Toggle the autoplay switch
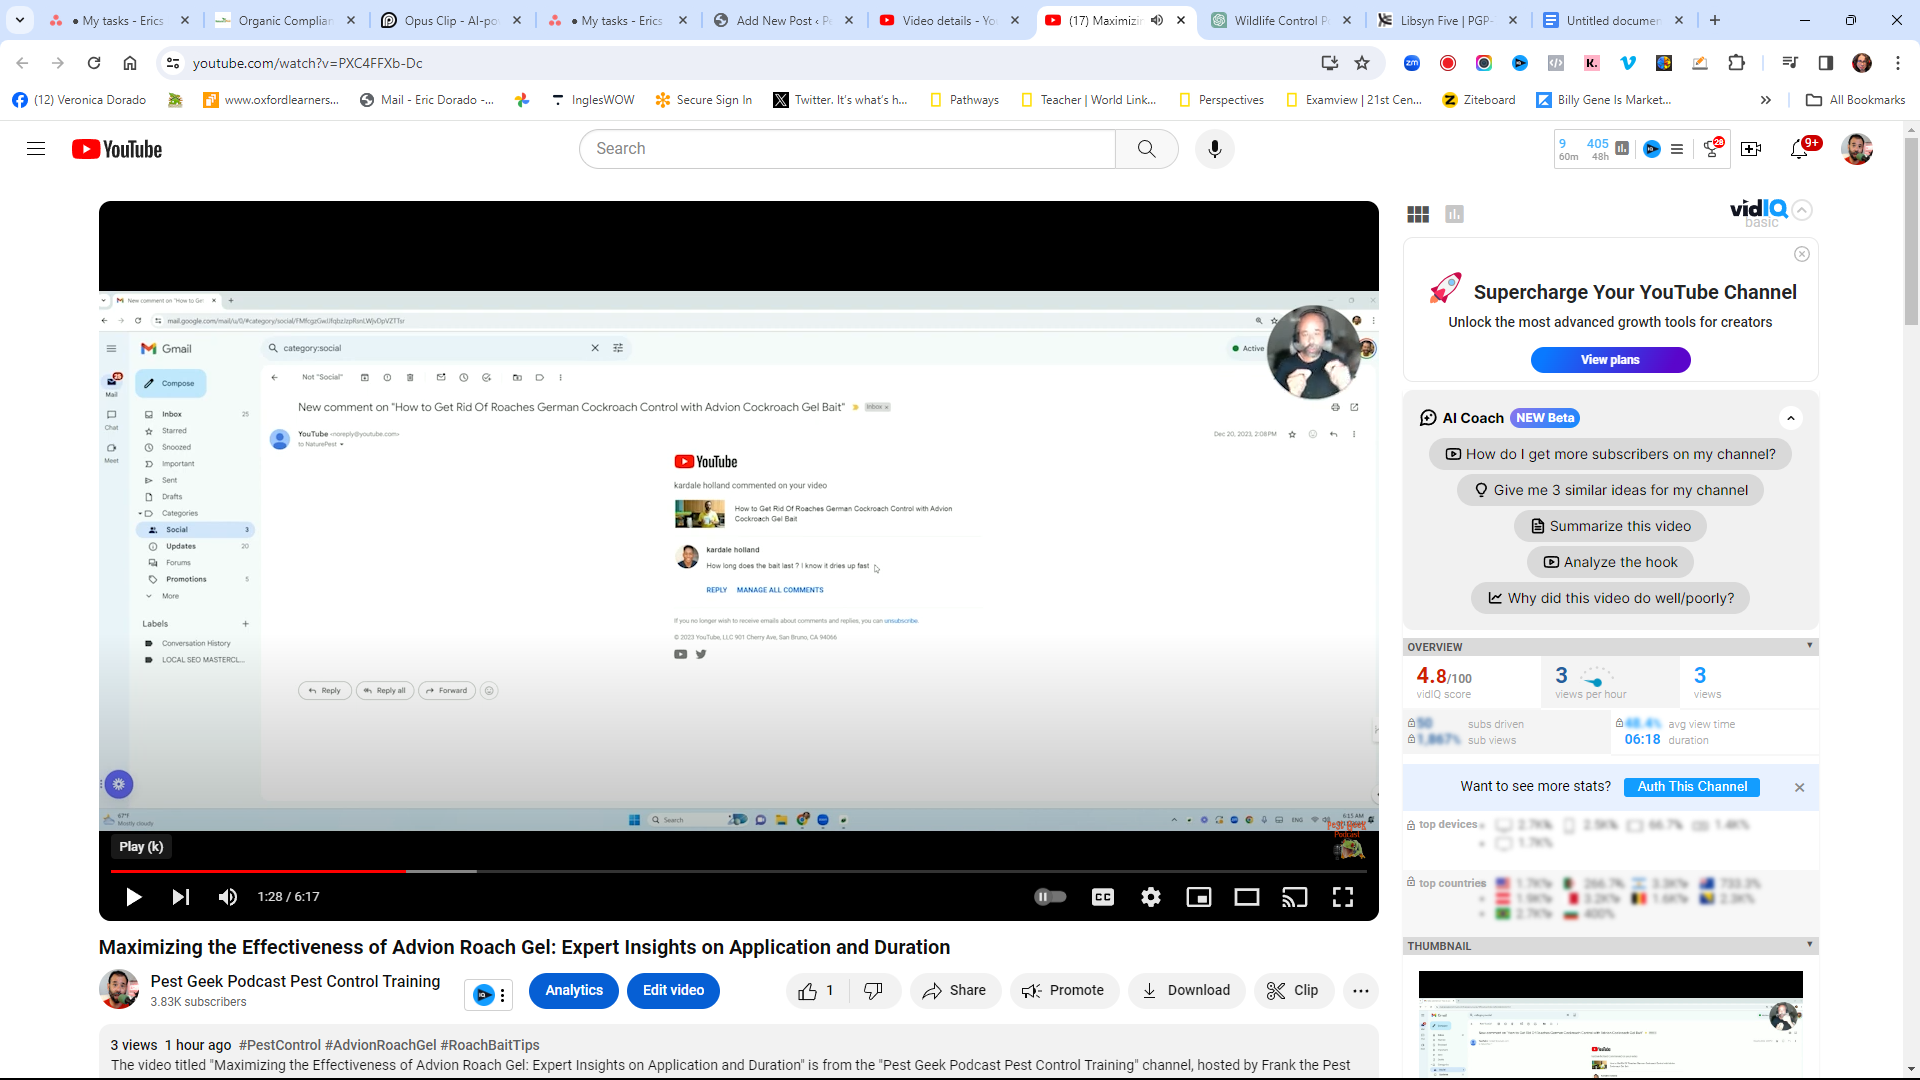Image resolution: width=1920 pixels, height=1080 pixels. [1050, 897]
